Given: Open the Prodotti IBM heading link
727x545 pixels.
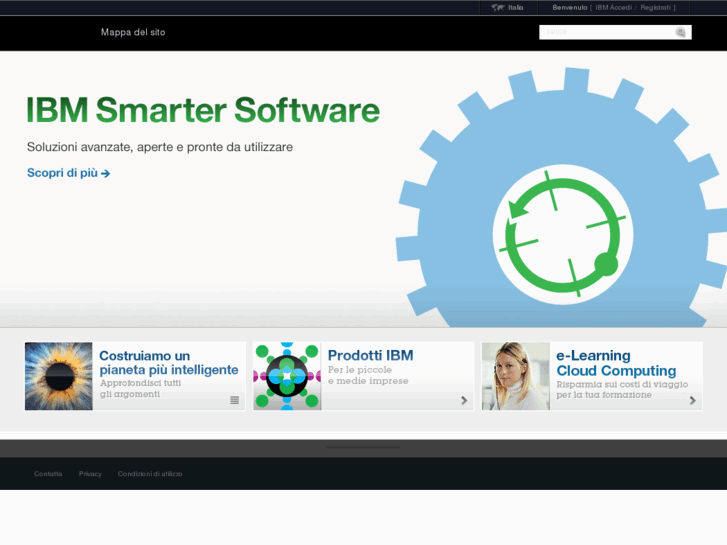Looking at the screenshot, I should coord(370,355).
